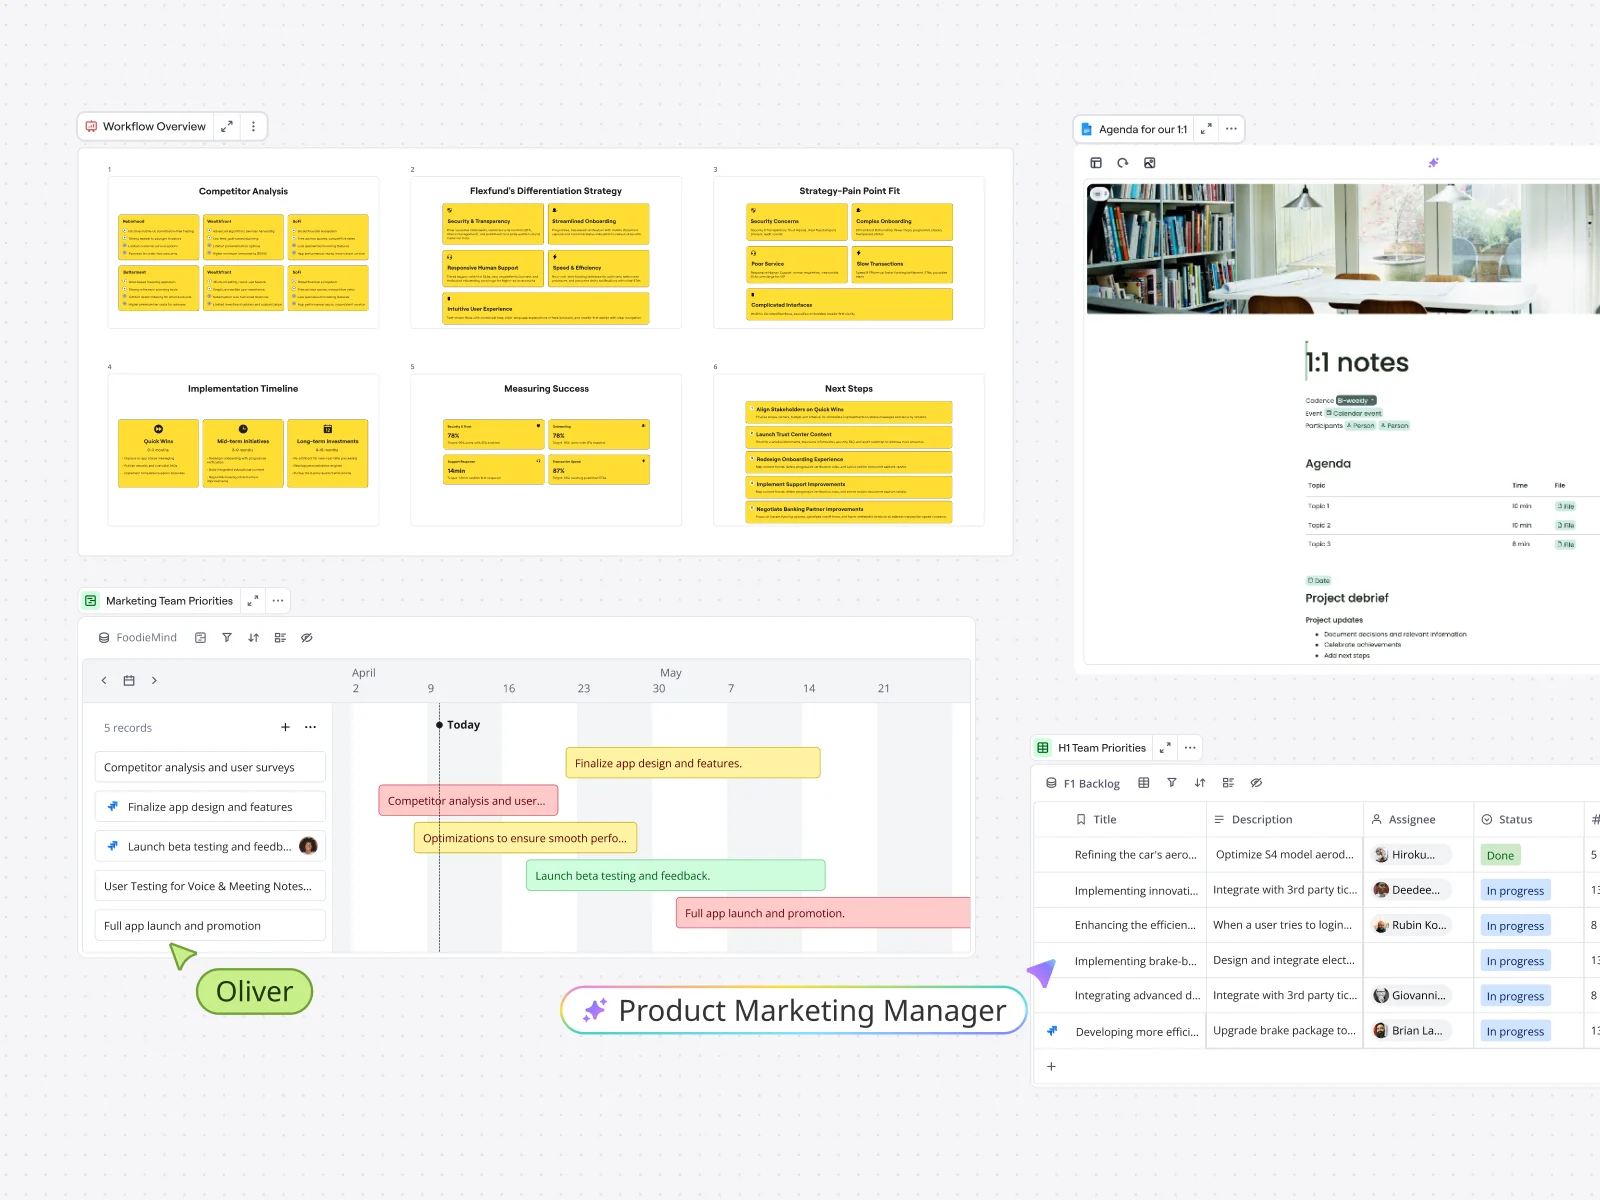Click the 'Full app launch and promotion.' timeline bar
The height and width of the screenshot is (1200, 1600).
(x=823, y=913)
